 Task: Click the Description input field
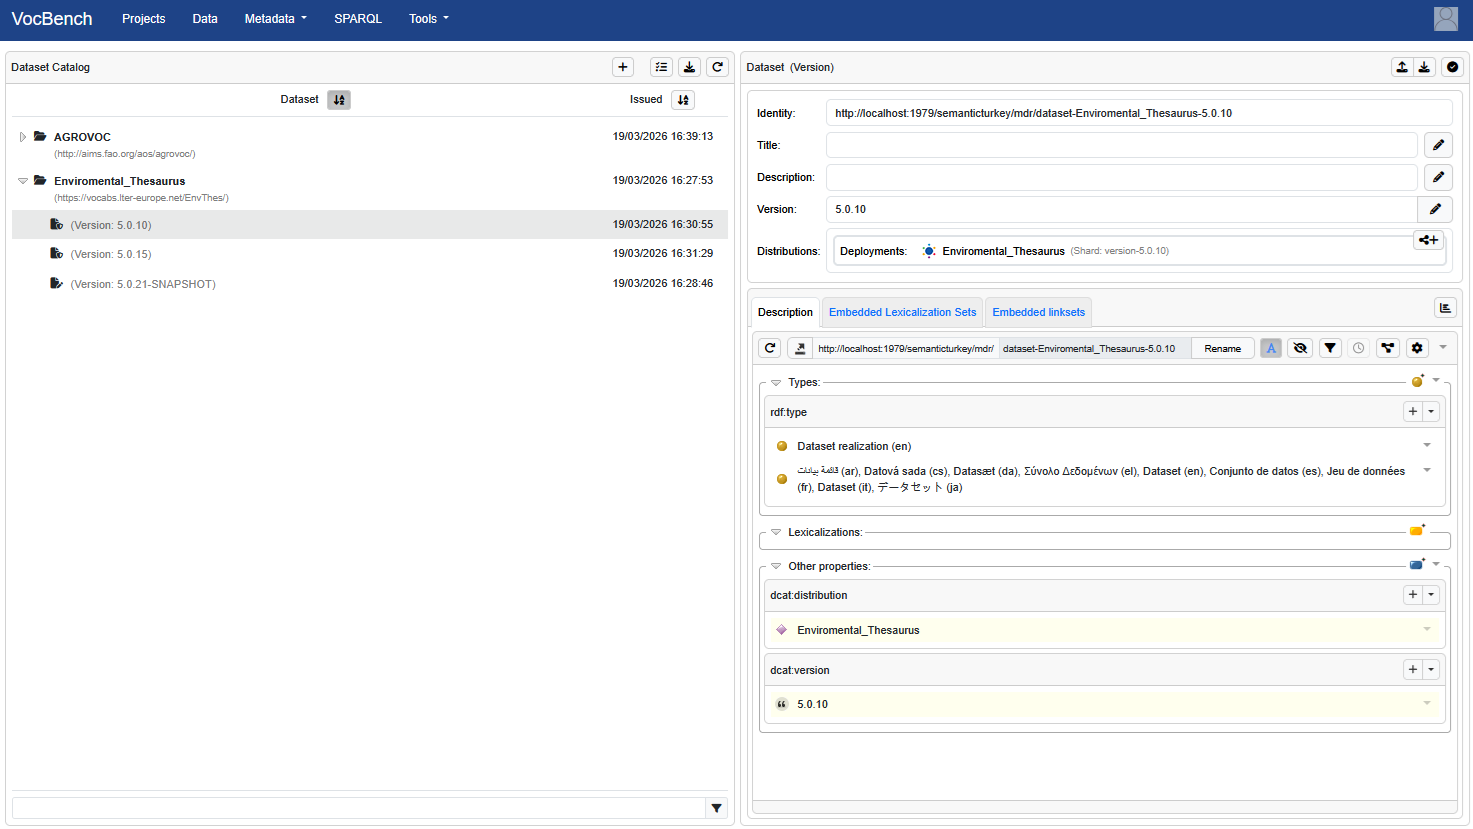1121,177
